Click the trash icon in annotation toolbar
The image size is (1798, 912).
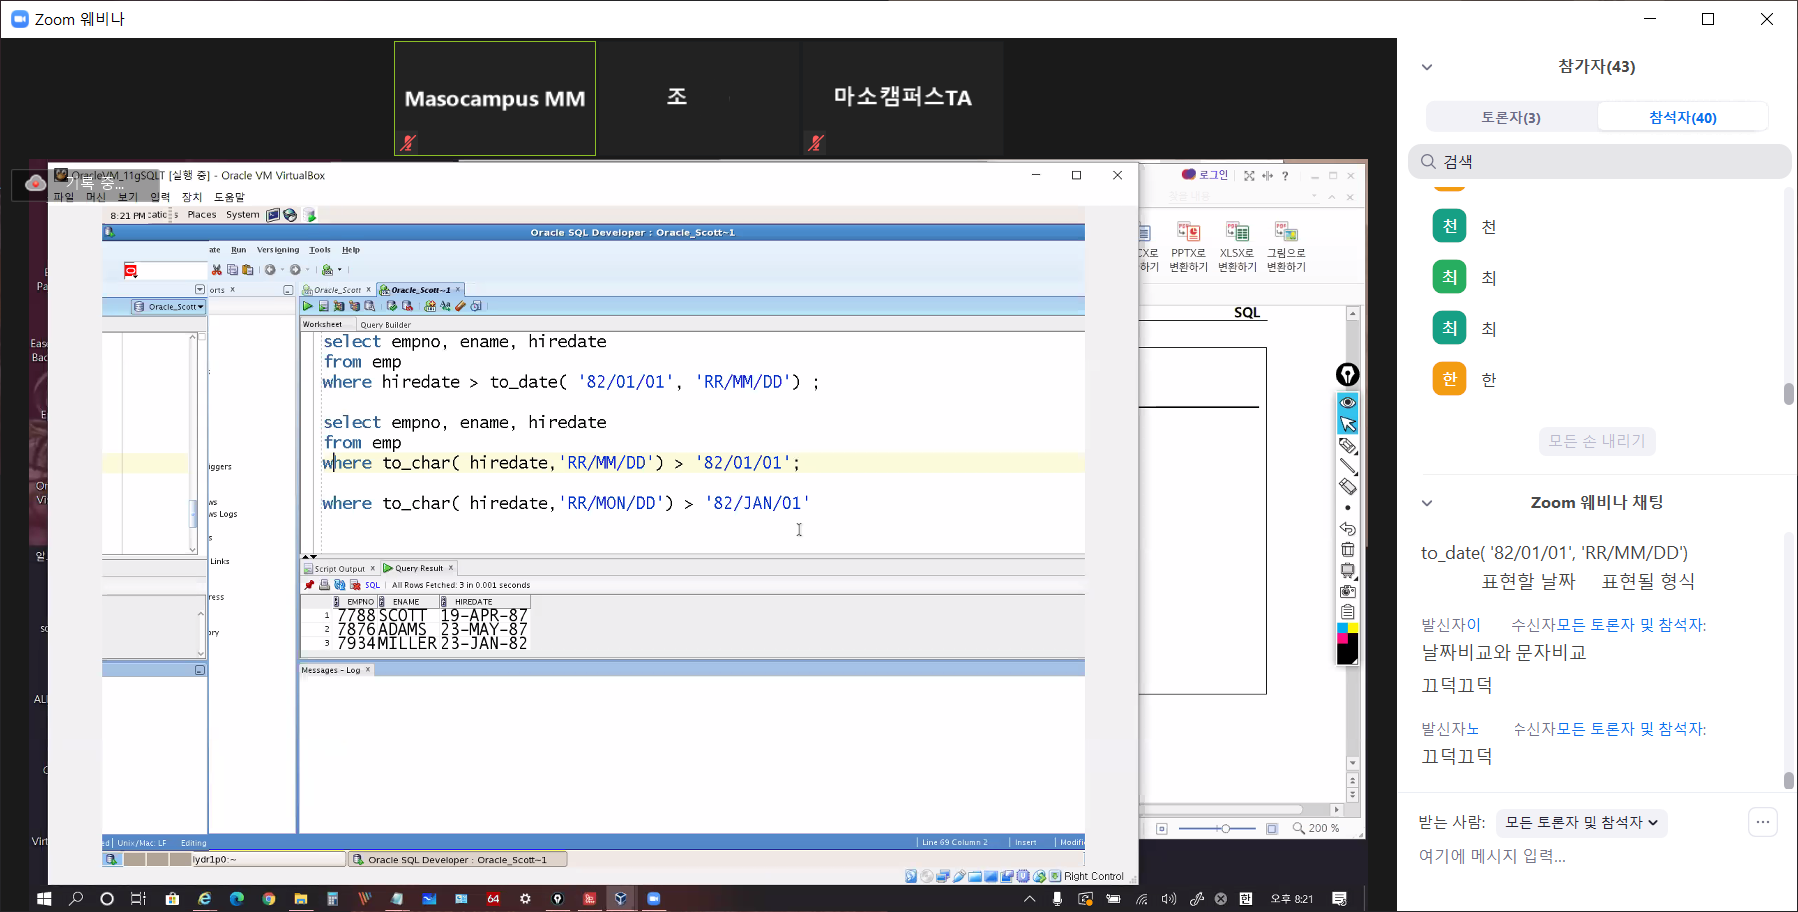[x=1348, y=550]
